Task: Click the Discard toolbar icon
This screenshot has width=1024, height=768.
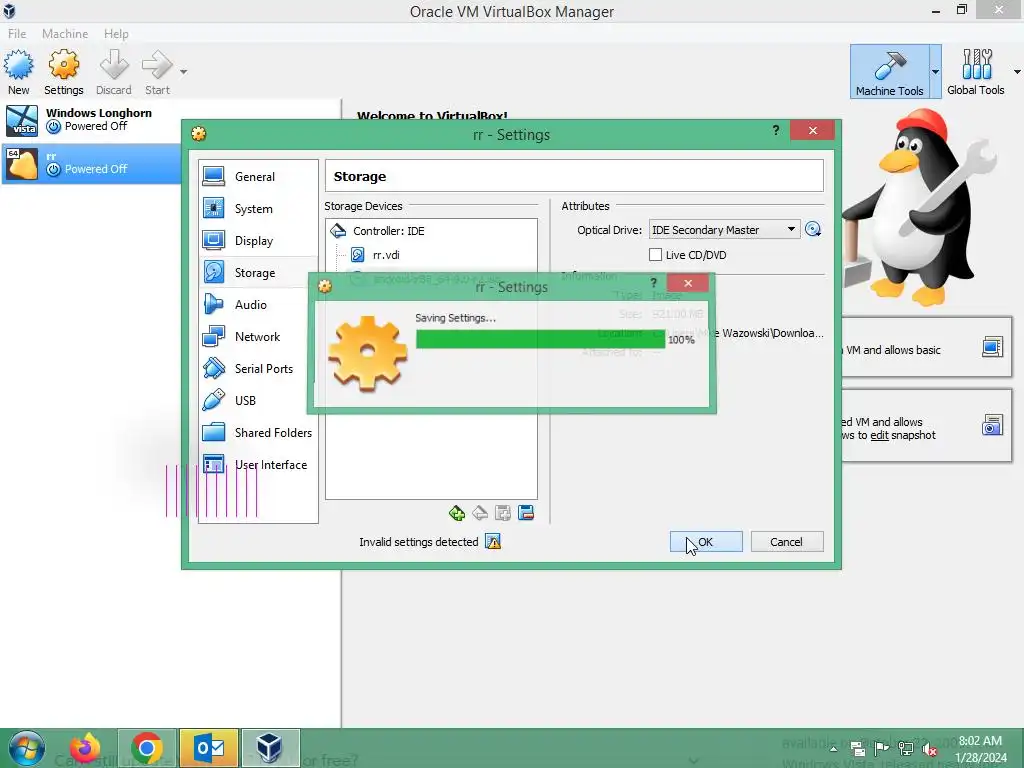Action: pos(114,72)
